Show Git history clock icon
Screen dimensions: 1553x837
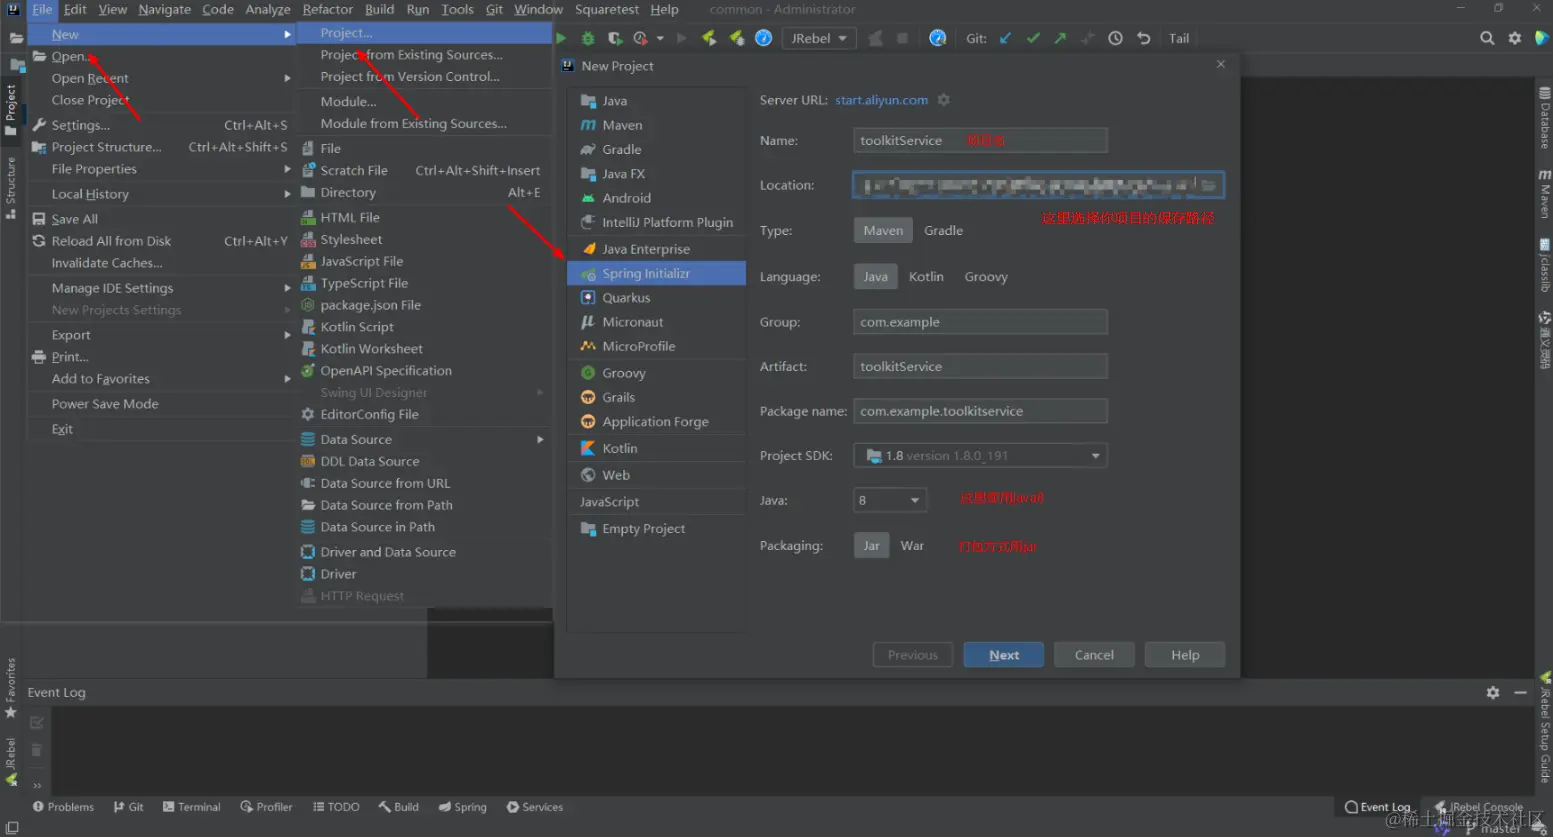click(1115, 38)
